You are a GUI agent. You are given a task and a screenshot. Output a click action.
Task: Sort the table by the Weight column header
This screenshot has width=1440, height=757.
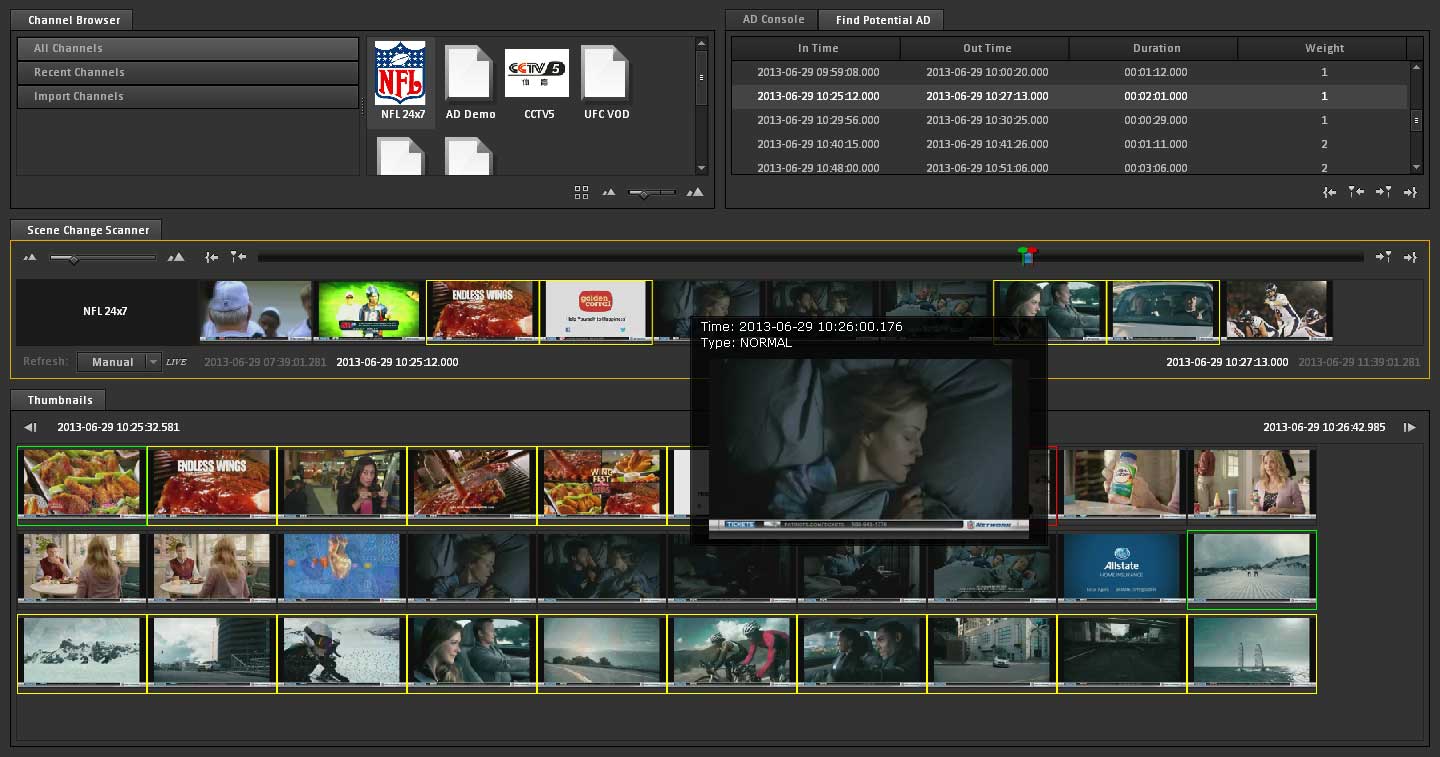tap(1323, 48)
